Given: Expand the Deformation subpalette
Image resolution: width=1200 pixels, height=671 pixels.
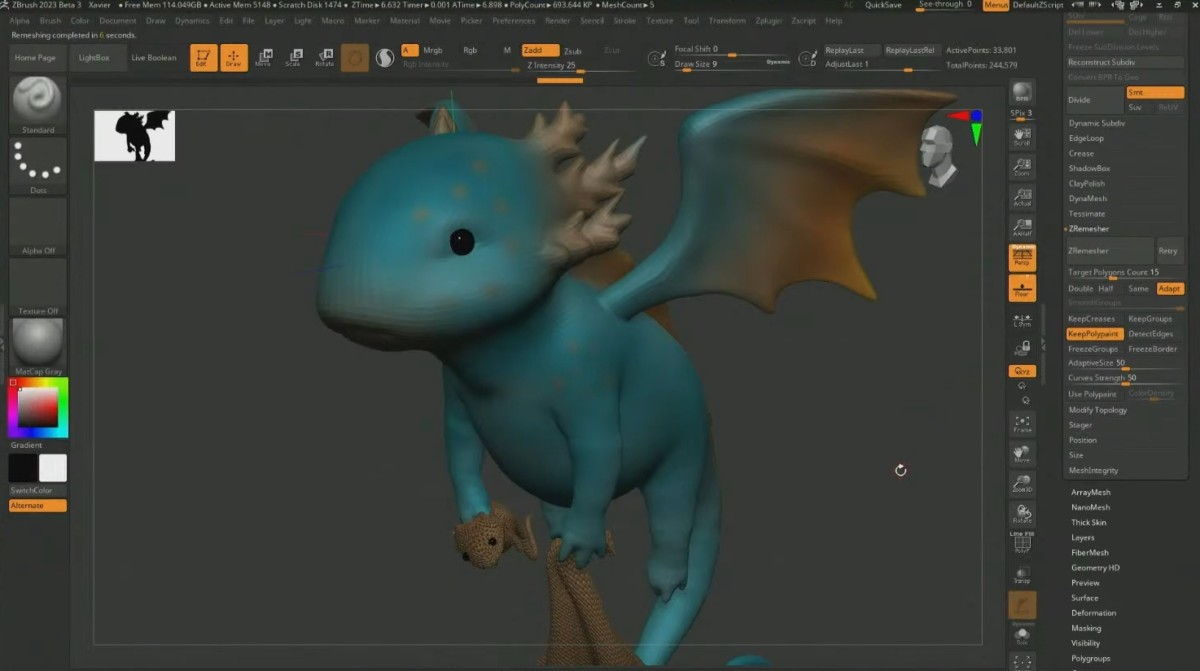Looking at the screenshot, I should click(x=1093, y=613).
